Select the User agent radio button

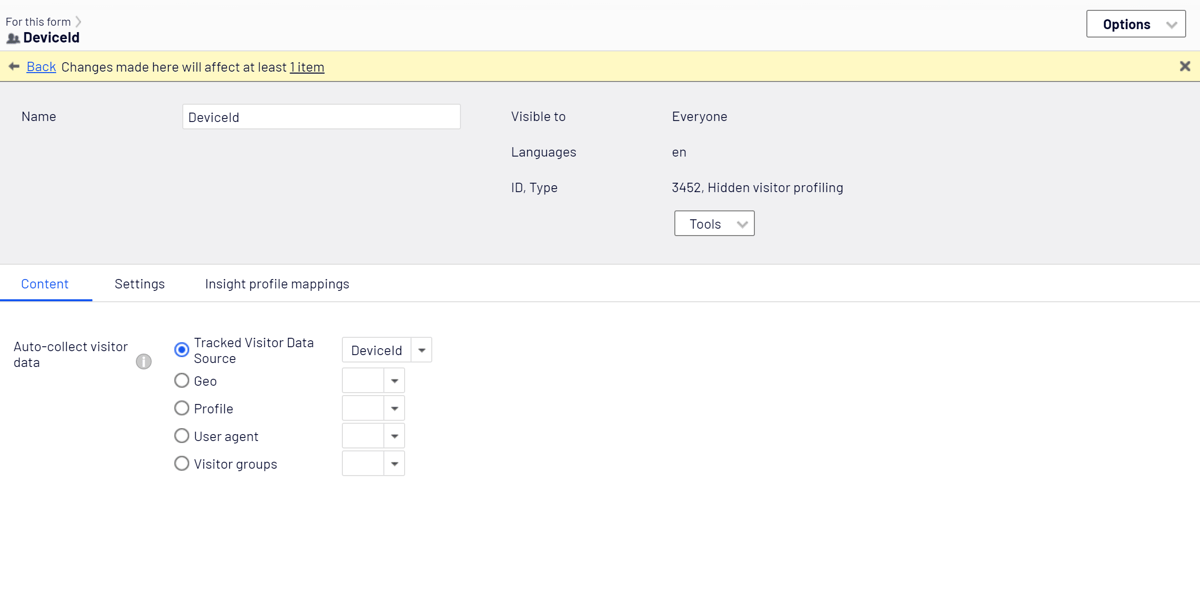[182, 436]
